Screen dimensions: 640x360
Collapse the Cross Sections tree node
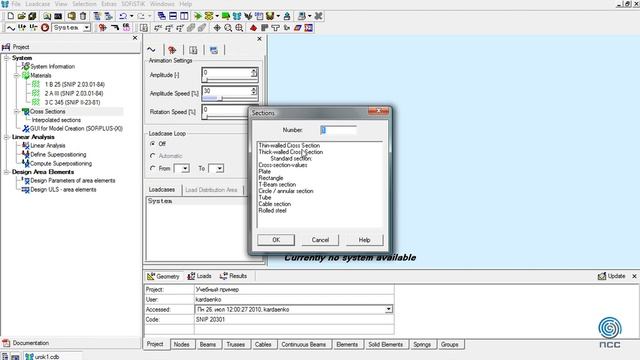click(16, 111)
